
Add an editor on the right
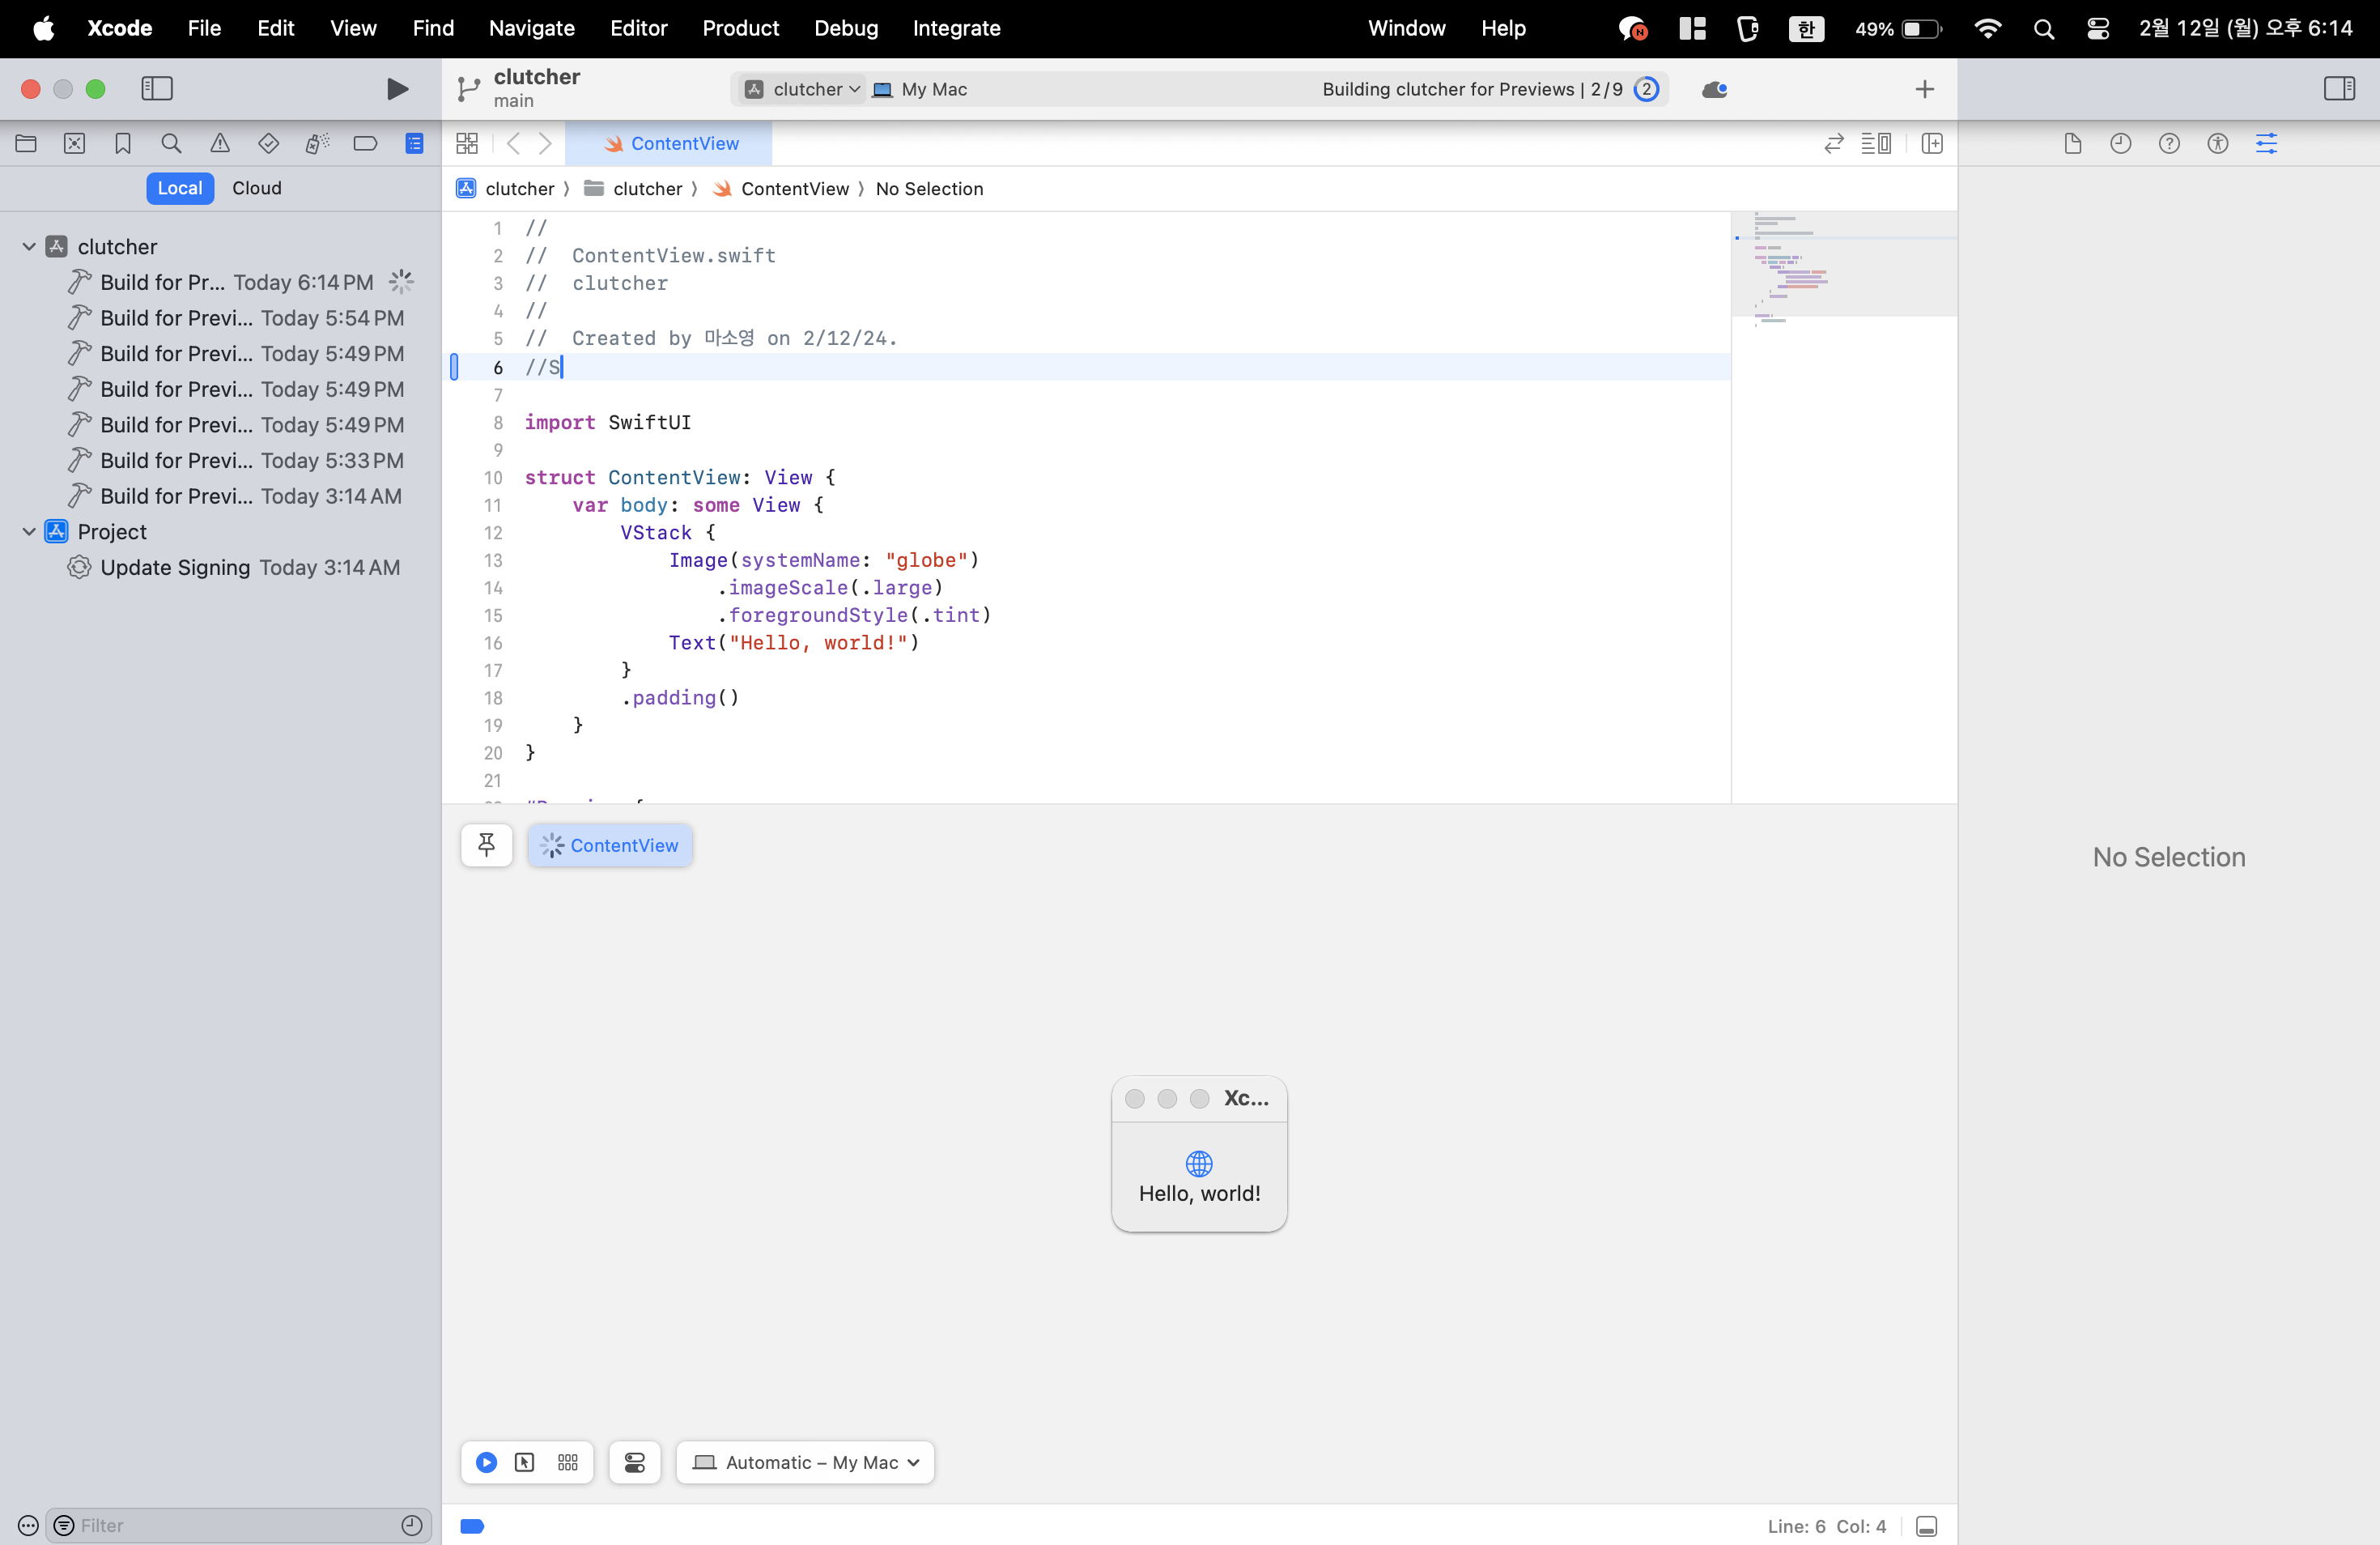(x=1932, y=143)
